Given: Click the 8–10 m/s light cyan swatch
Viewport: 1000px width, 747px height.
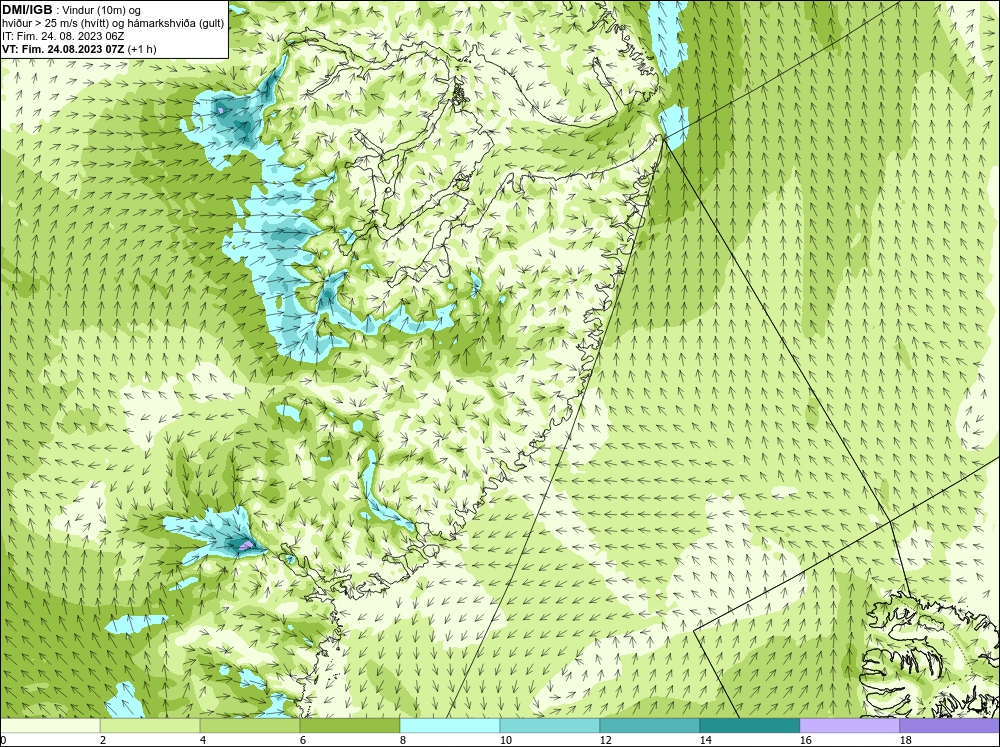Looking at the screenshot, I should [x=450, y=725].
